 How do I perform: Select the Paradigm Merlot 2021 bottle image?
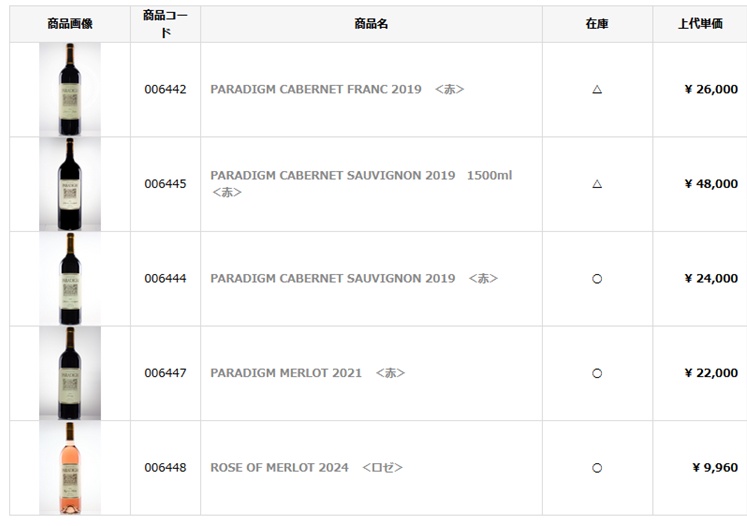(x=69, y=373)
